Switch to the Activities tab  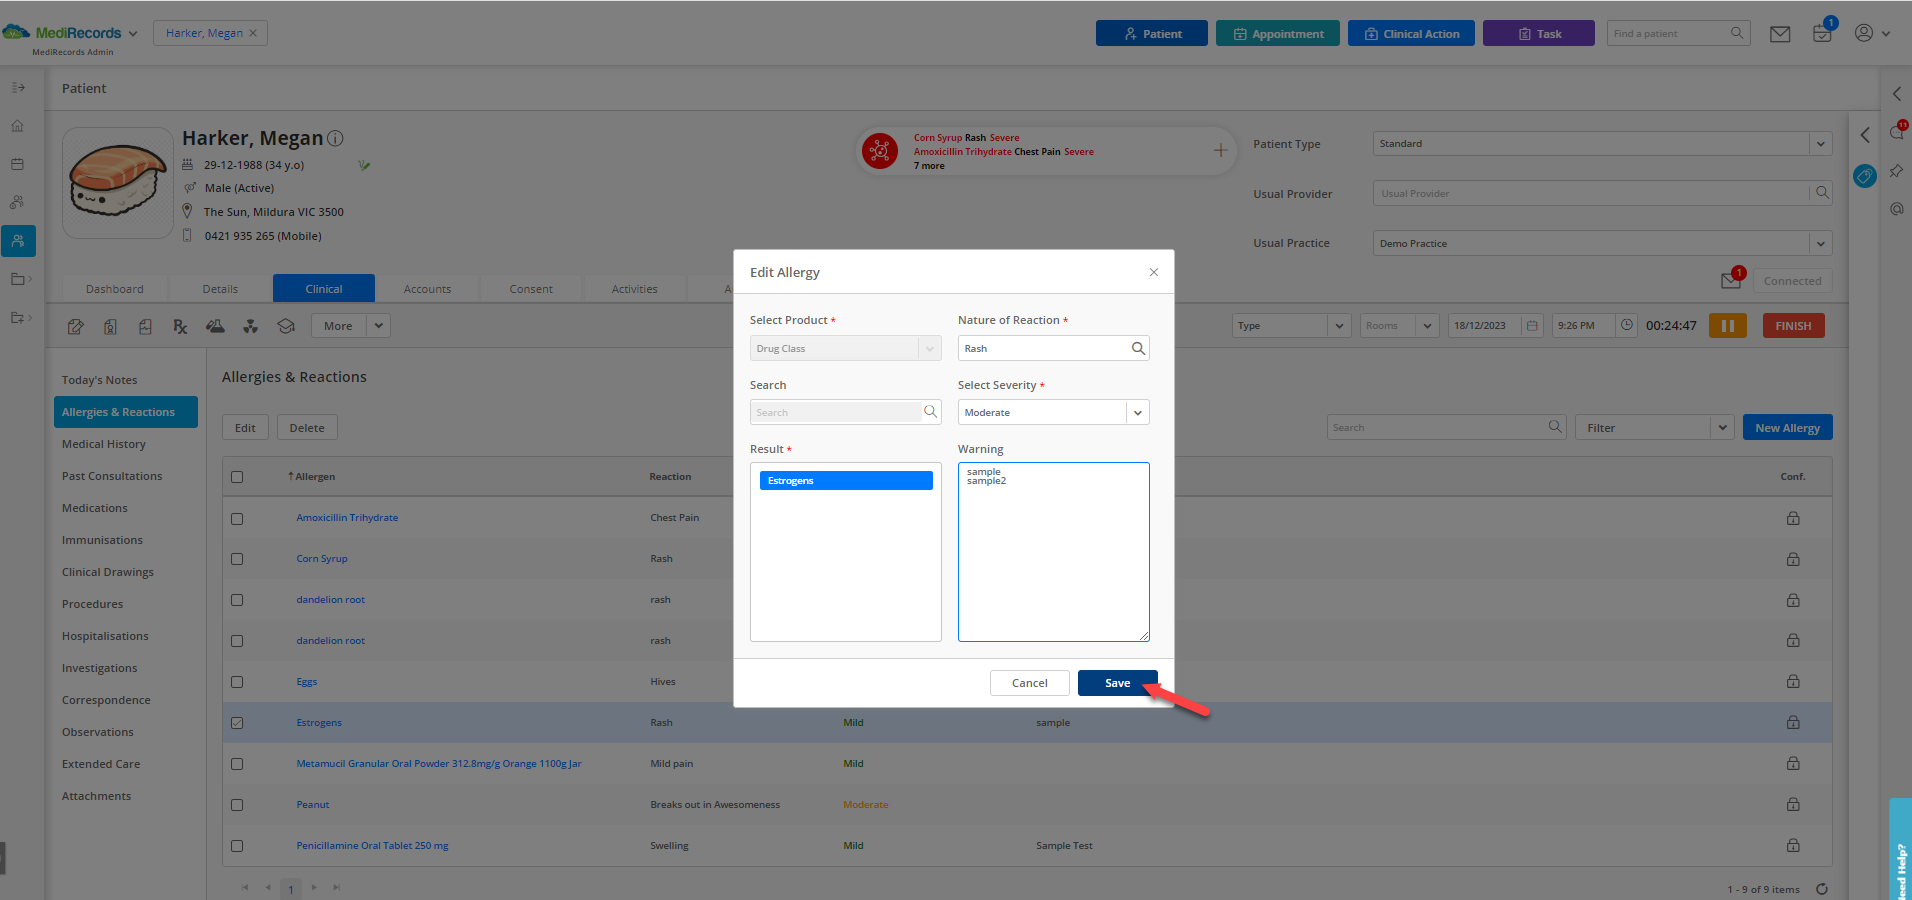[635, 289]
